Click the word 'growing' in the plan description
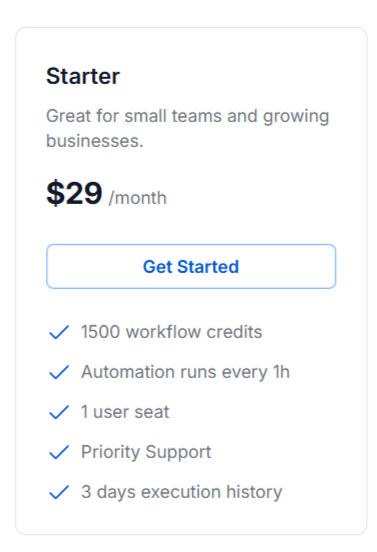 tap(296, 117)
